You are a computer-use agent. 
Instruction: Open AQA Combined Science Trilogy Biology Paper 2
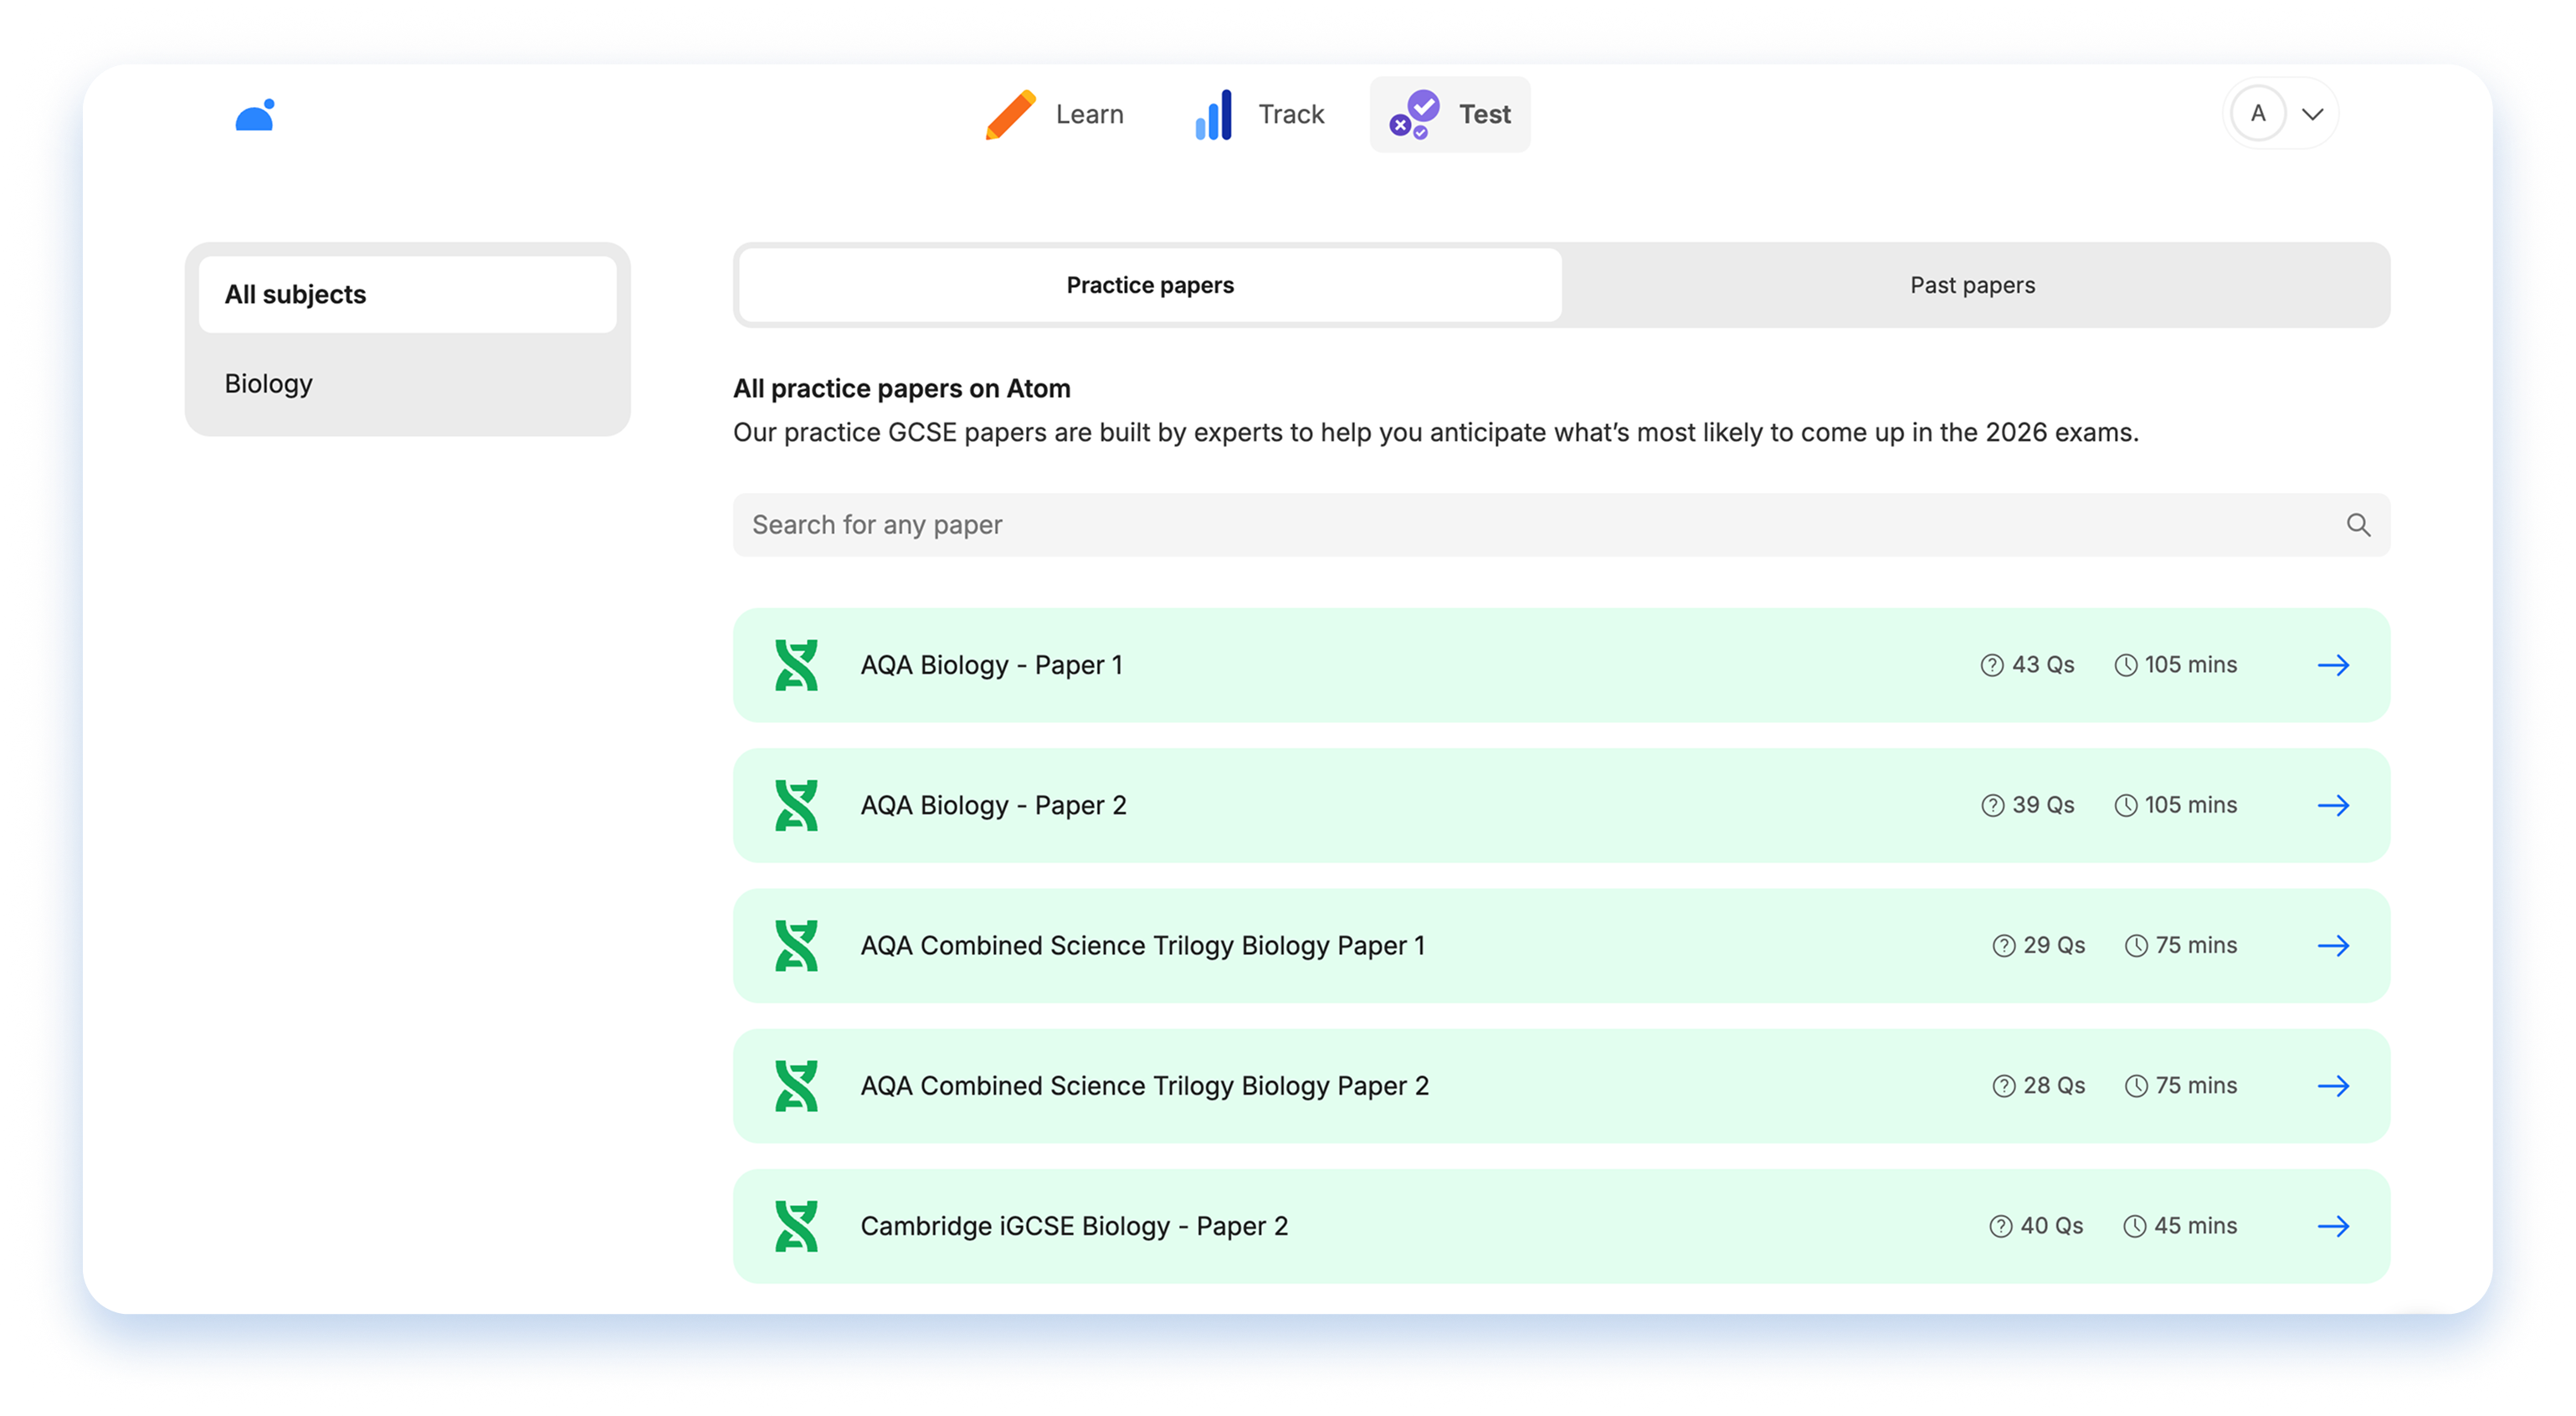pyautogui.click(x=1144, y=1086)
